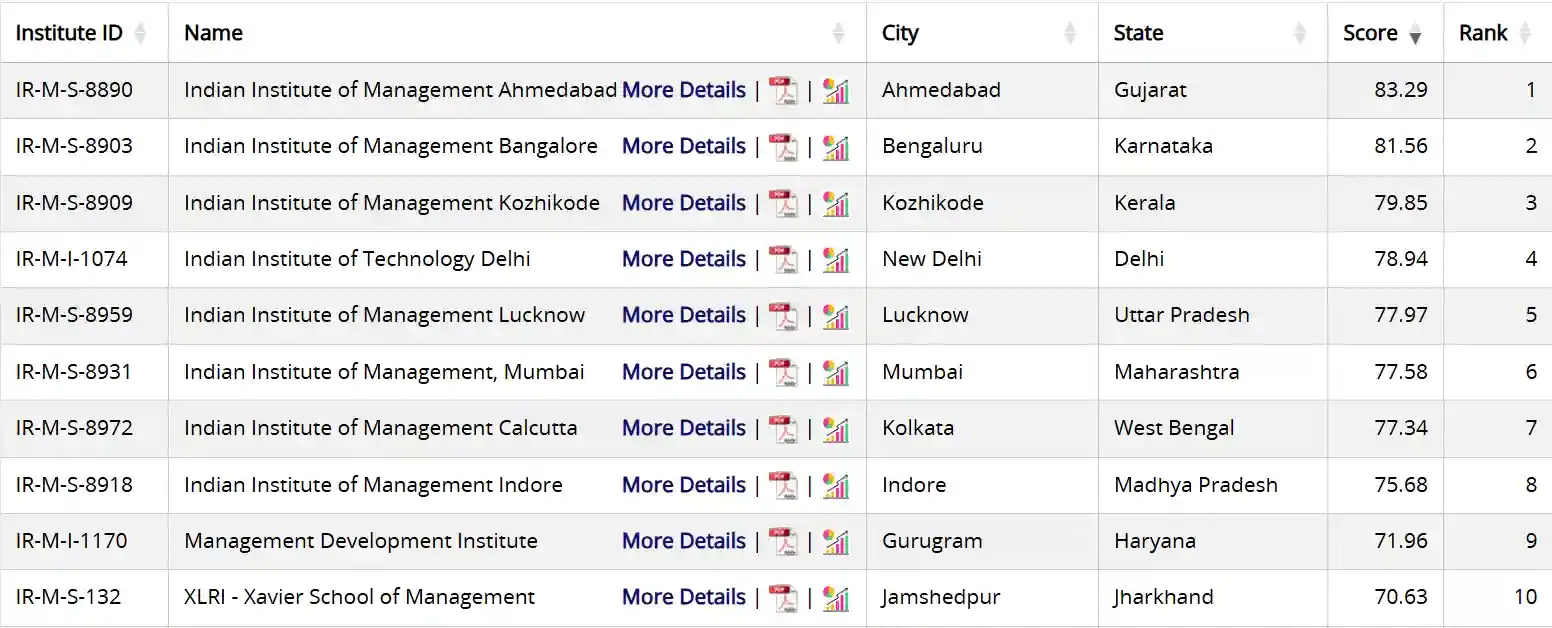Viewport: 1552px width, 628px height.
Task: View chart icon for IIM Mumbai
Action: click(x=836, y=373)
